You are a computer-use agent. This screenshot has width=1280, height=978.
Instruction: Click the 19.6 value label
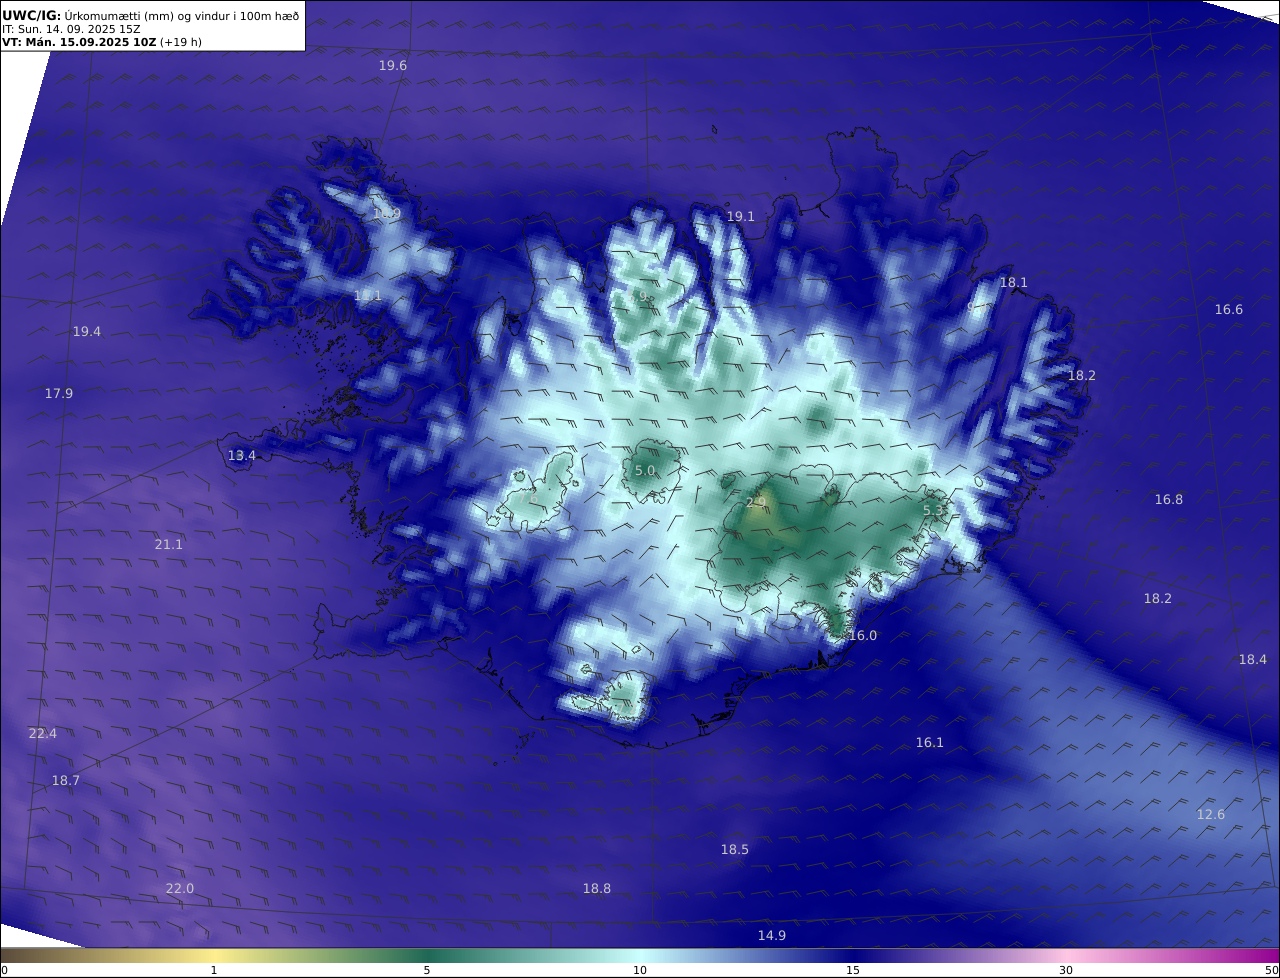pyautogui.click(x=393, y=65)
